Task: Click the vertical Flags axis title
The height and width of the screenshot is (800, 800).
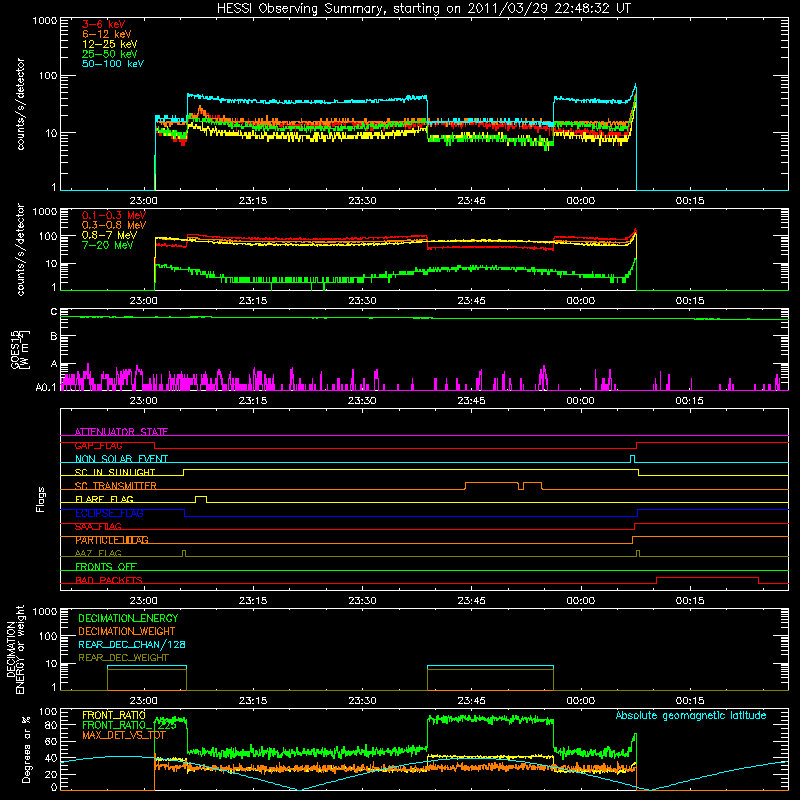Action: [41, 499]
